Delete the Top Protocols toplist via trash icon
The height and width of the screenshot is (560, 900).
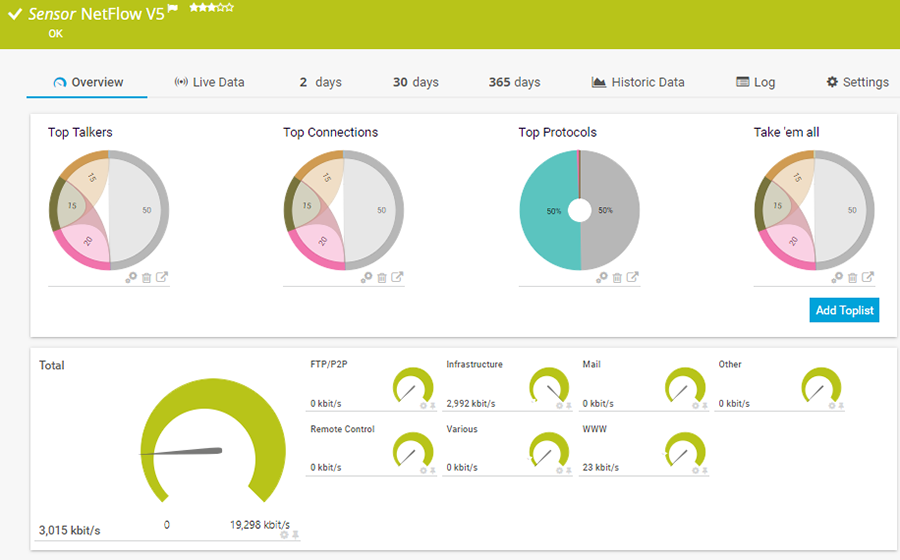coord(617,278)
